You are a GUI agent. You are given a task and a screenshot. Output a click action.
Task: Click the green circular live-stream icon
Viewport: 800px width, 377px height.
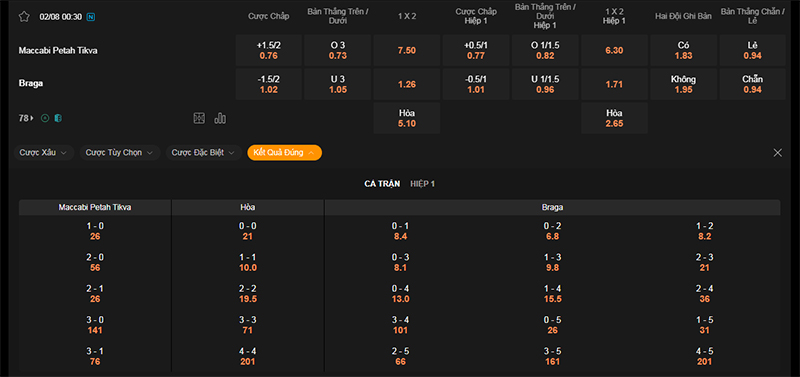point(45,118)
